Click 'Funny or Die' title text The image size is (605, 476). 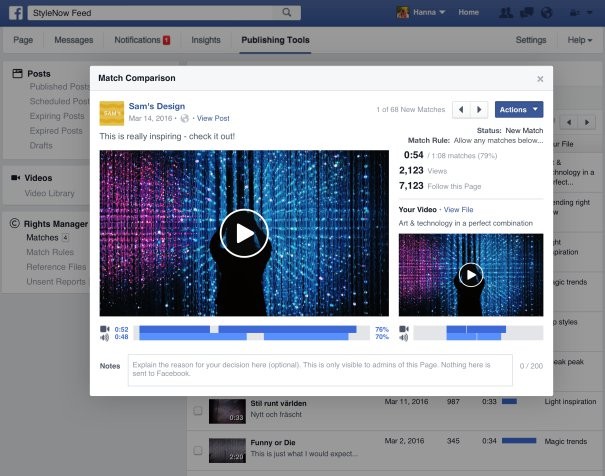(x=273, y=442)
